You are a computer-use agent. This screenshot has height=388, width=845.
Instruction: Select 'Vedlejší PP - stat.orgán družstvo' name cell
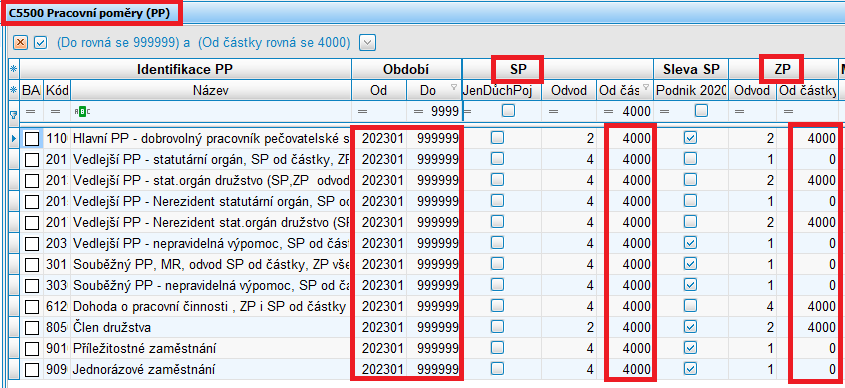point(211,181)
